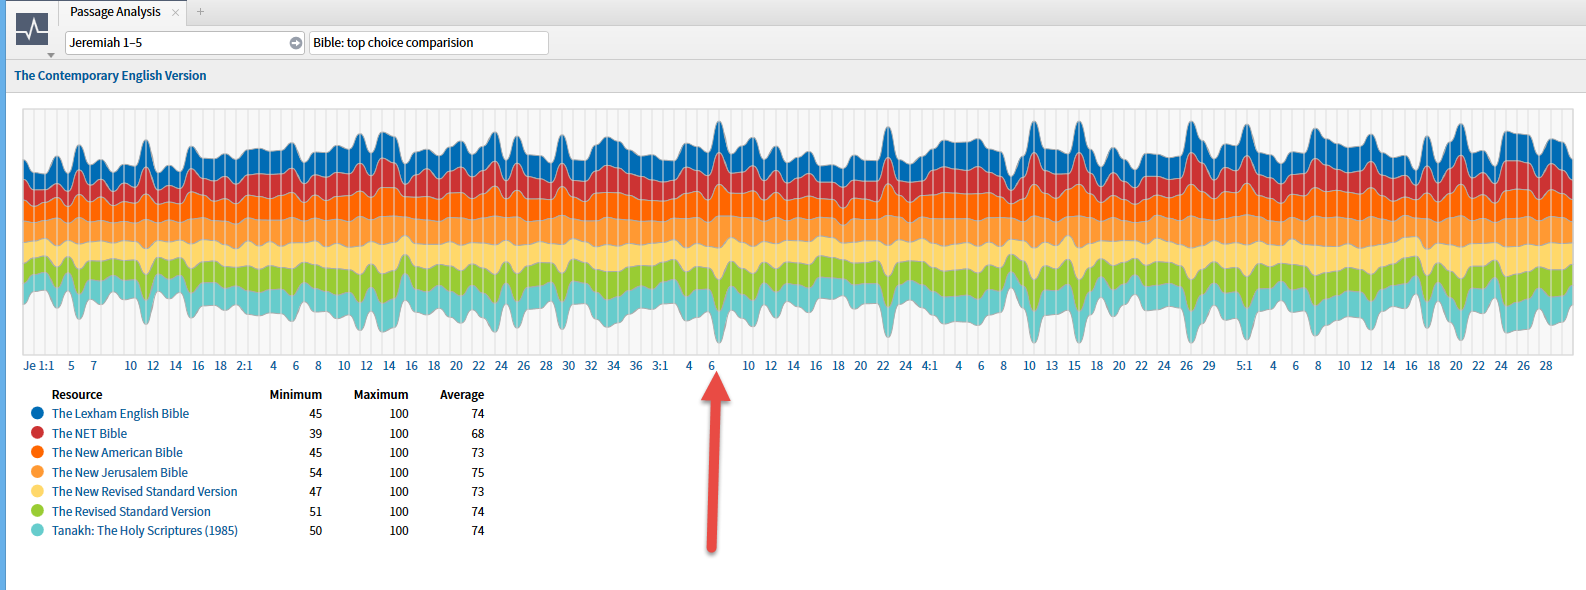Click the orange New American Bible swatch
This screenshot has height=590, width=1586.
37,452
